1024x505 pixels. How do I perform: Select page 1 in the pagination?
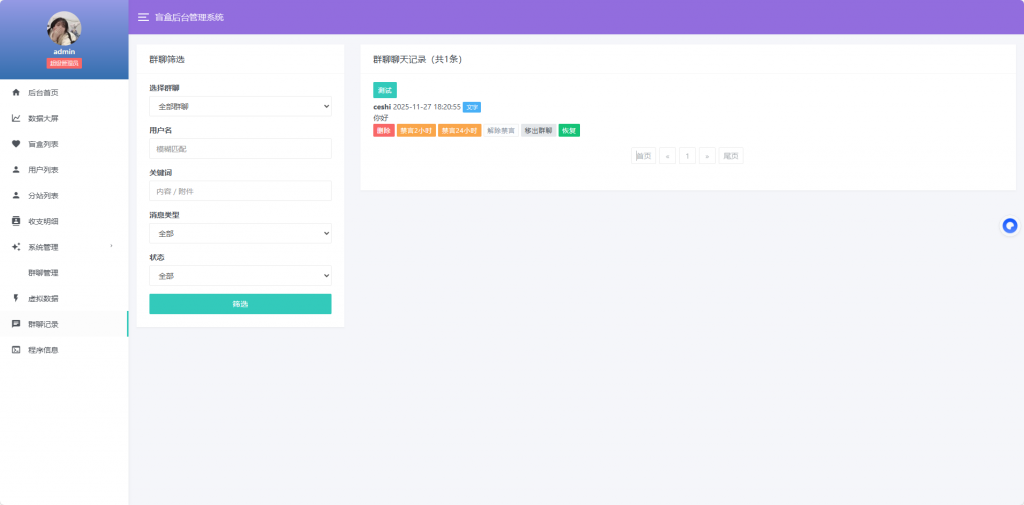[687, 156]
